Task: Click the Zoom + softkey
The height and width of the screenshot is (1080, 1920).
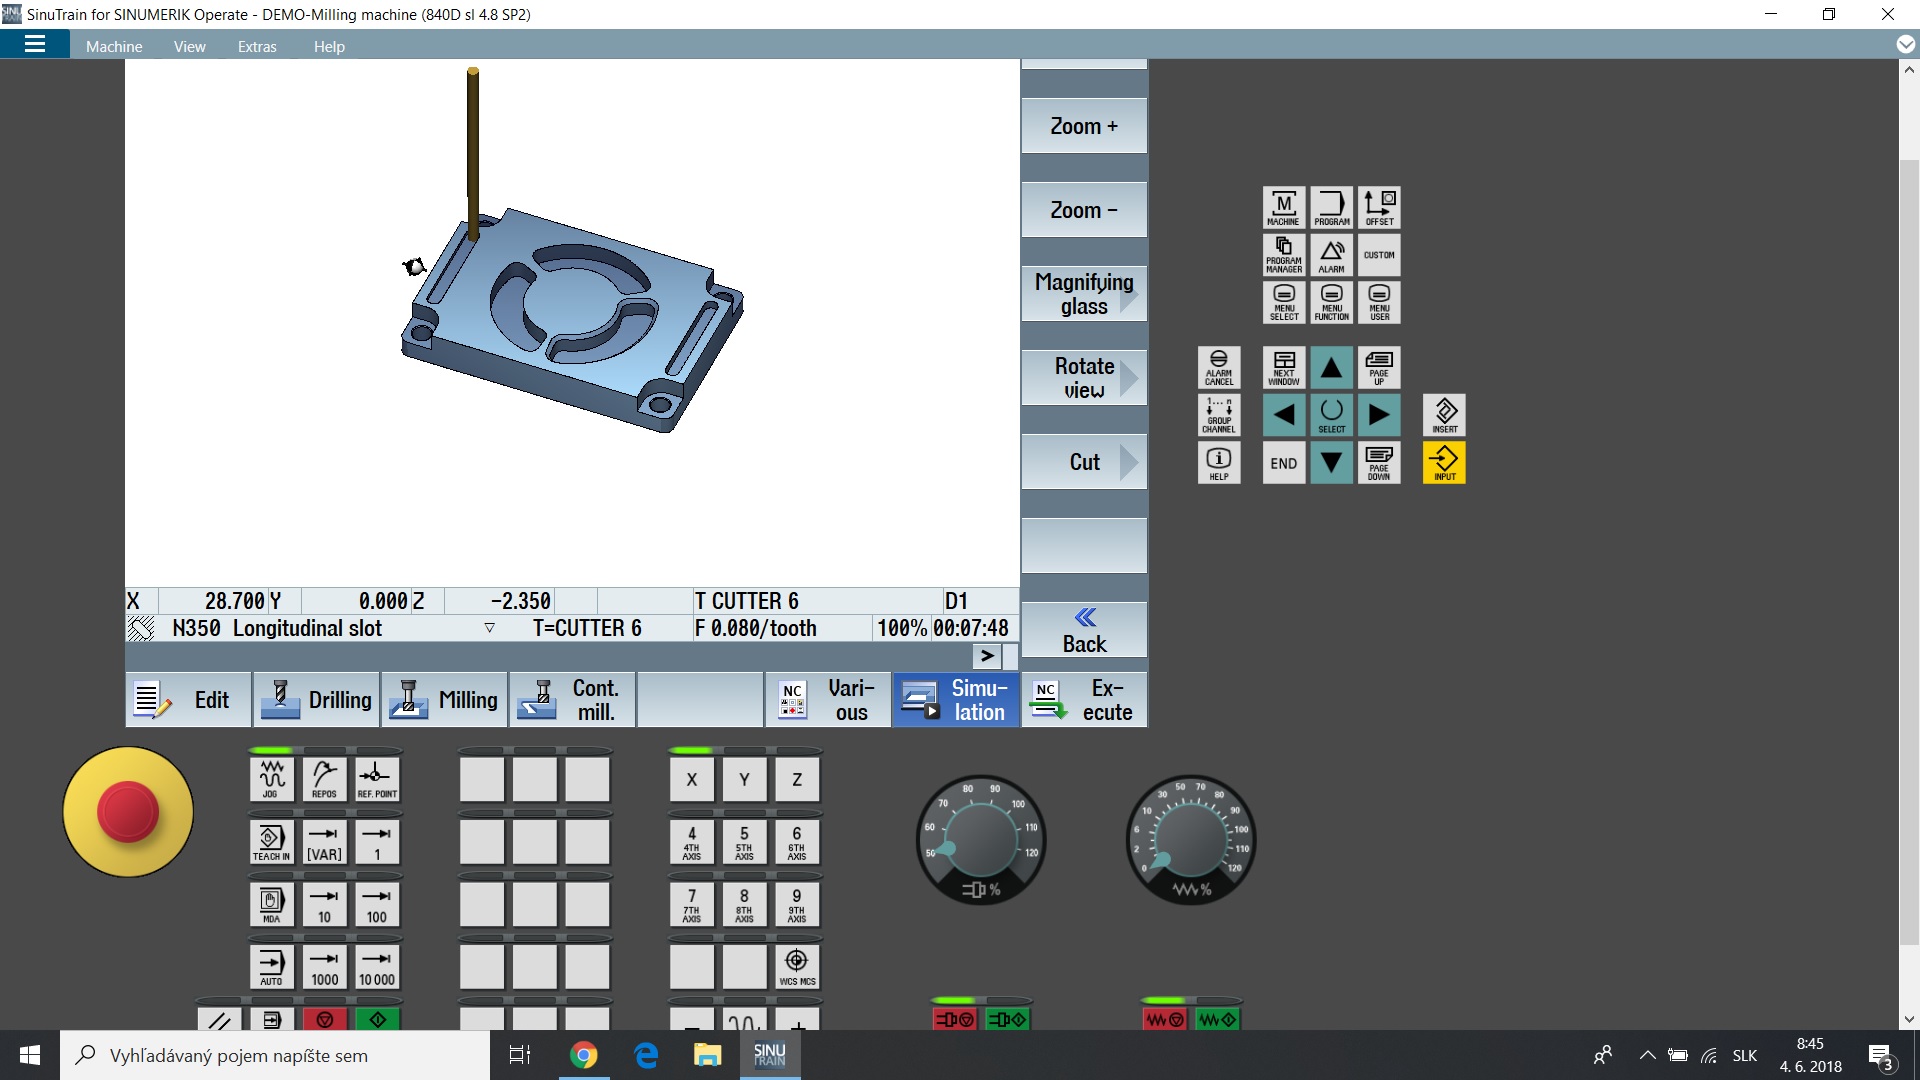Action: (1084, 126)
